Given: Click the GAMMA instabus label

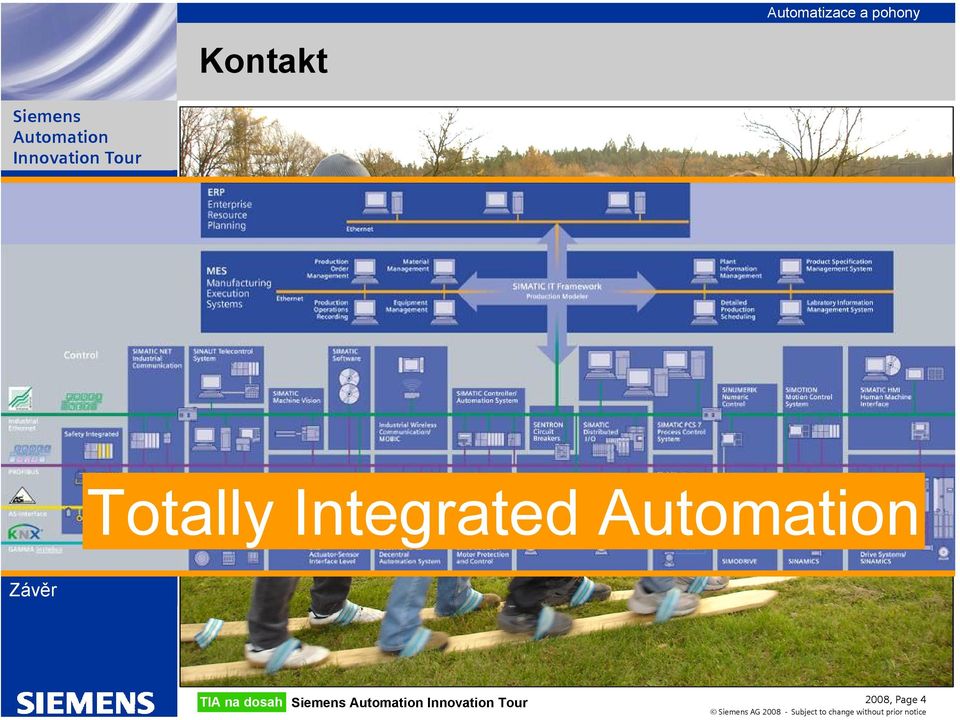Looking at the screenshot, I should click(x=35, y=550).
